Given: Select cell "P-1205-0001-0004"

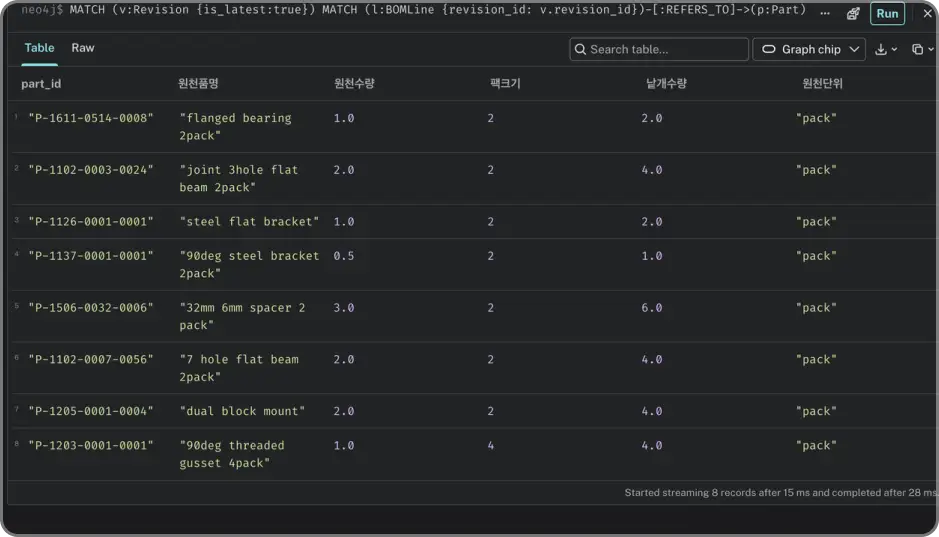Looking at the screenshot, I should pos(91,411).
